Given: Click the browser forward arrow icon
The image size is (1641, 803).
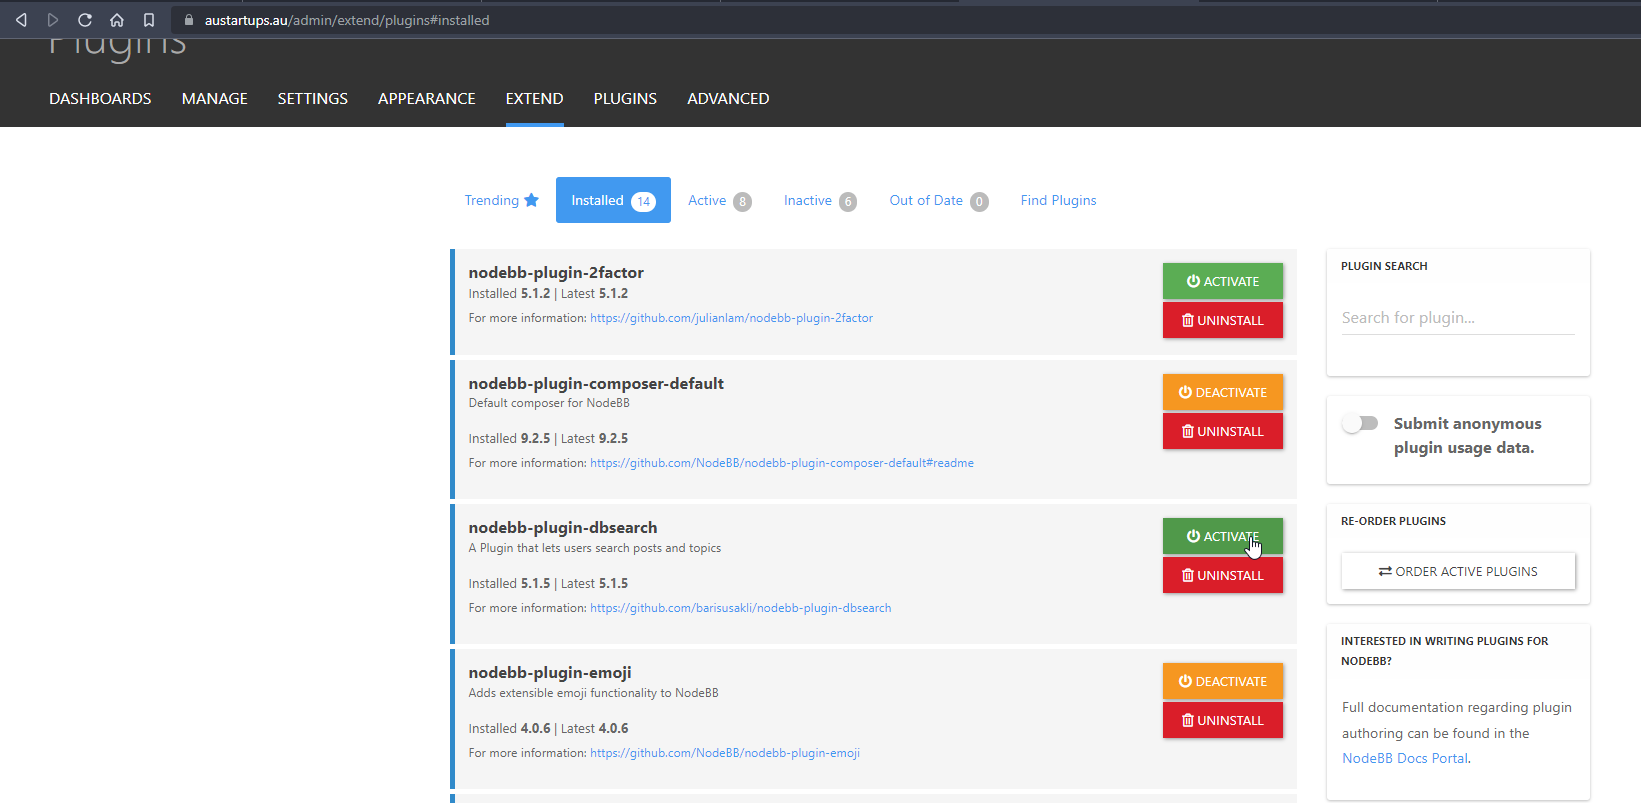Looking at the screenshot, I should click(x=53, y=20).
